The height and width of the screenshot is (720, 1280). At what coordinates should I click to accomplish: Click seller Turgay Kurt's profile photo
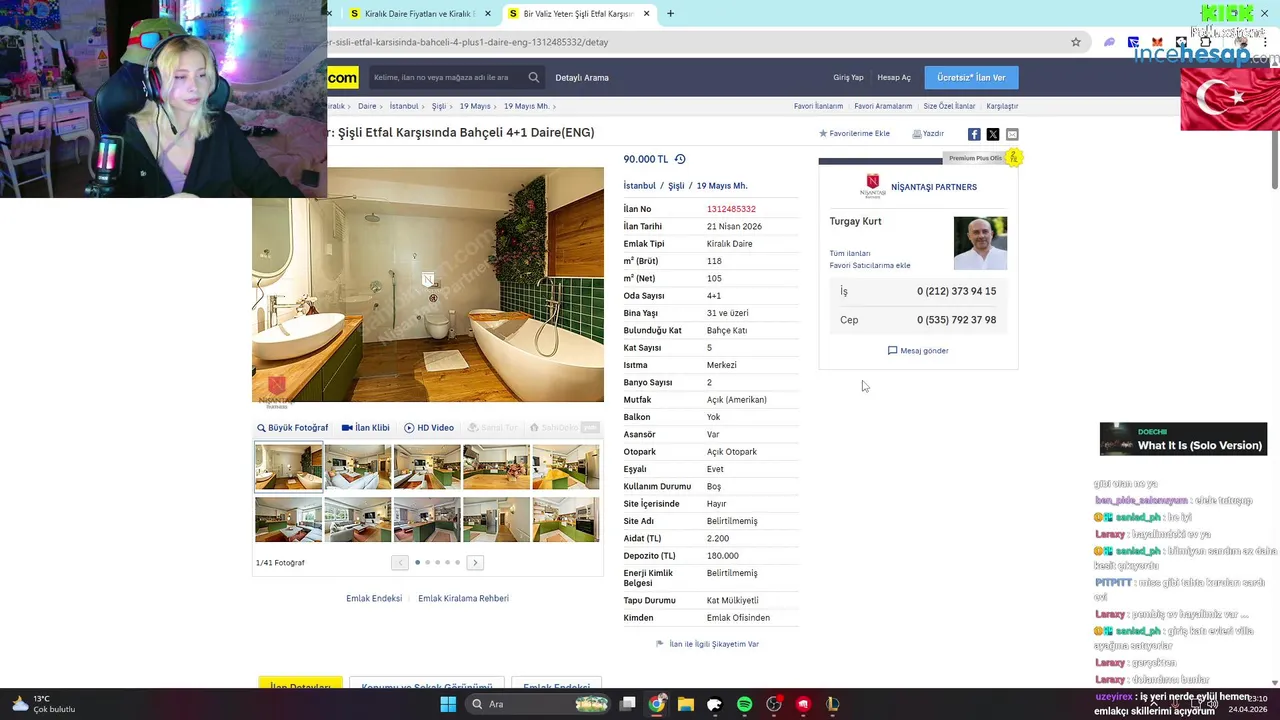980,243
